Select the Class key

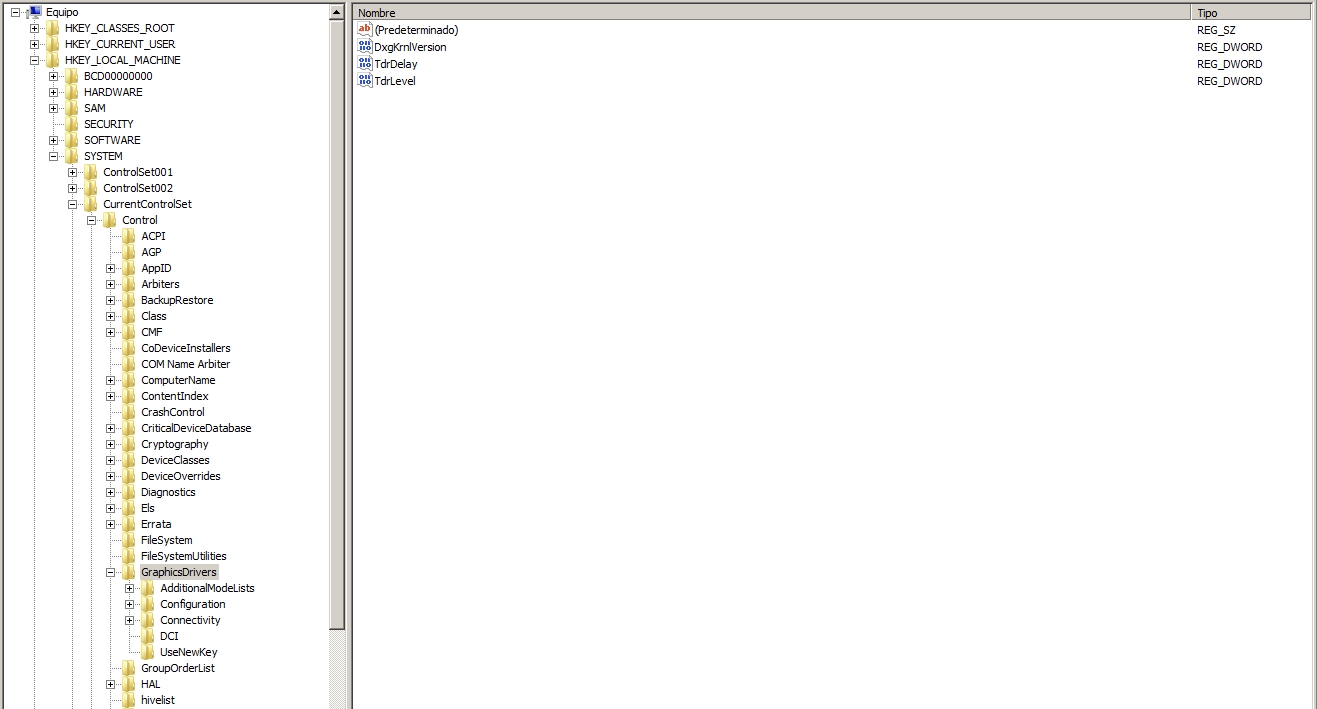pyautogui.click(x=154, y=316)
